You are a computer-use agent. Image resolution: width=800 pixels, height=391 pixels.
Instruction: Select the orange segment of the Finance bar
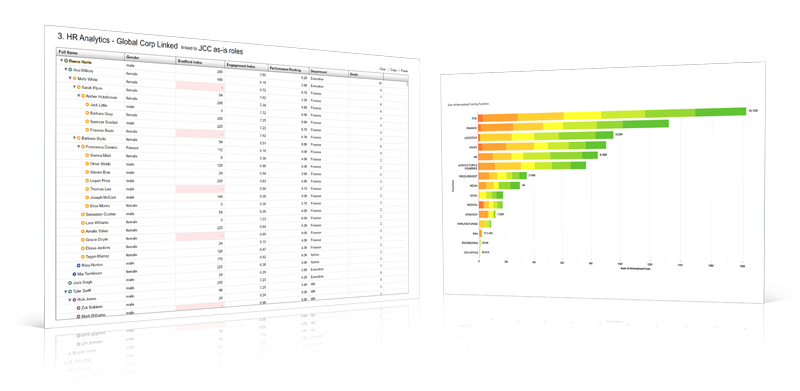(497, 126)
